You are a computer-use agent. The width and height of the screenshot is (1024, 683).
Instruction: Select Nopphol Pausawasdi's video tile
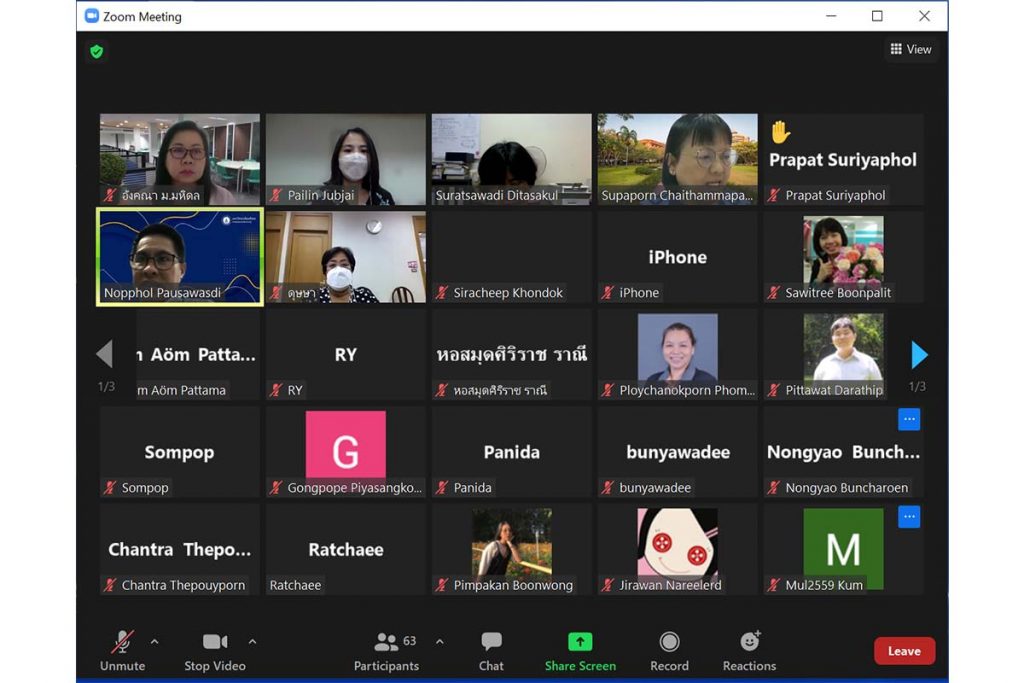point(180,256)
